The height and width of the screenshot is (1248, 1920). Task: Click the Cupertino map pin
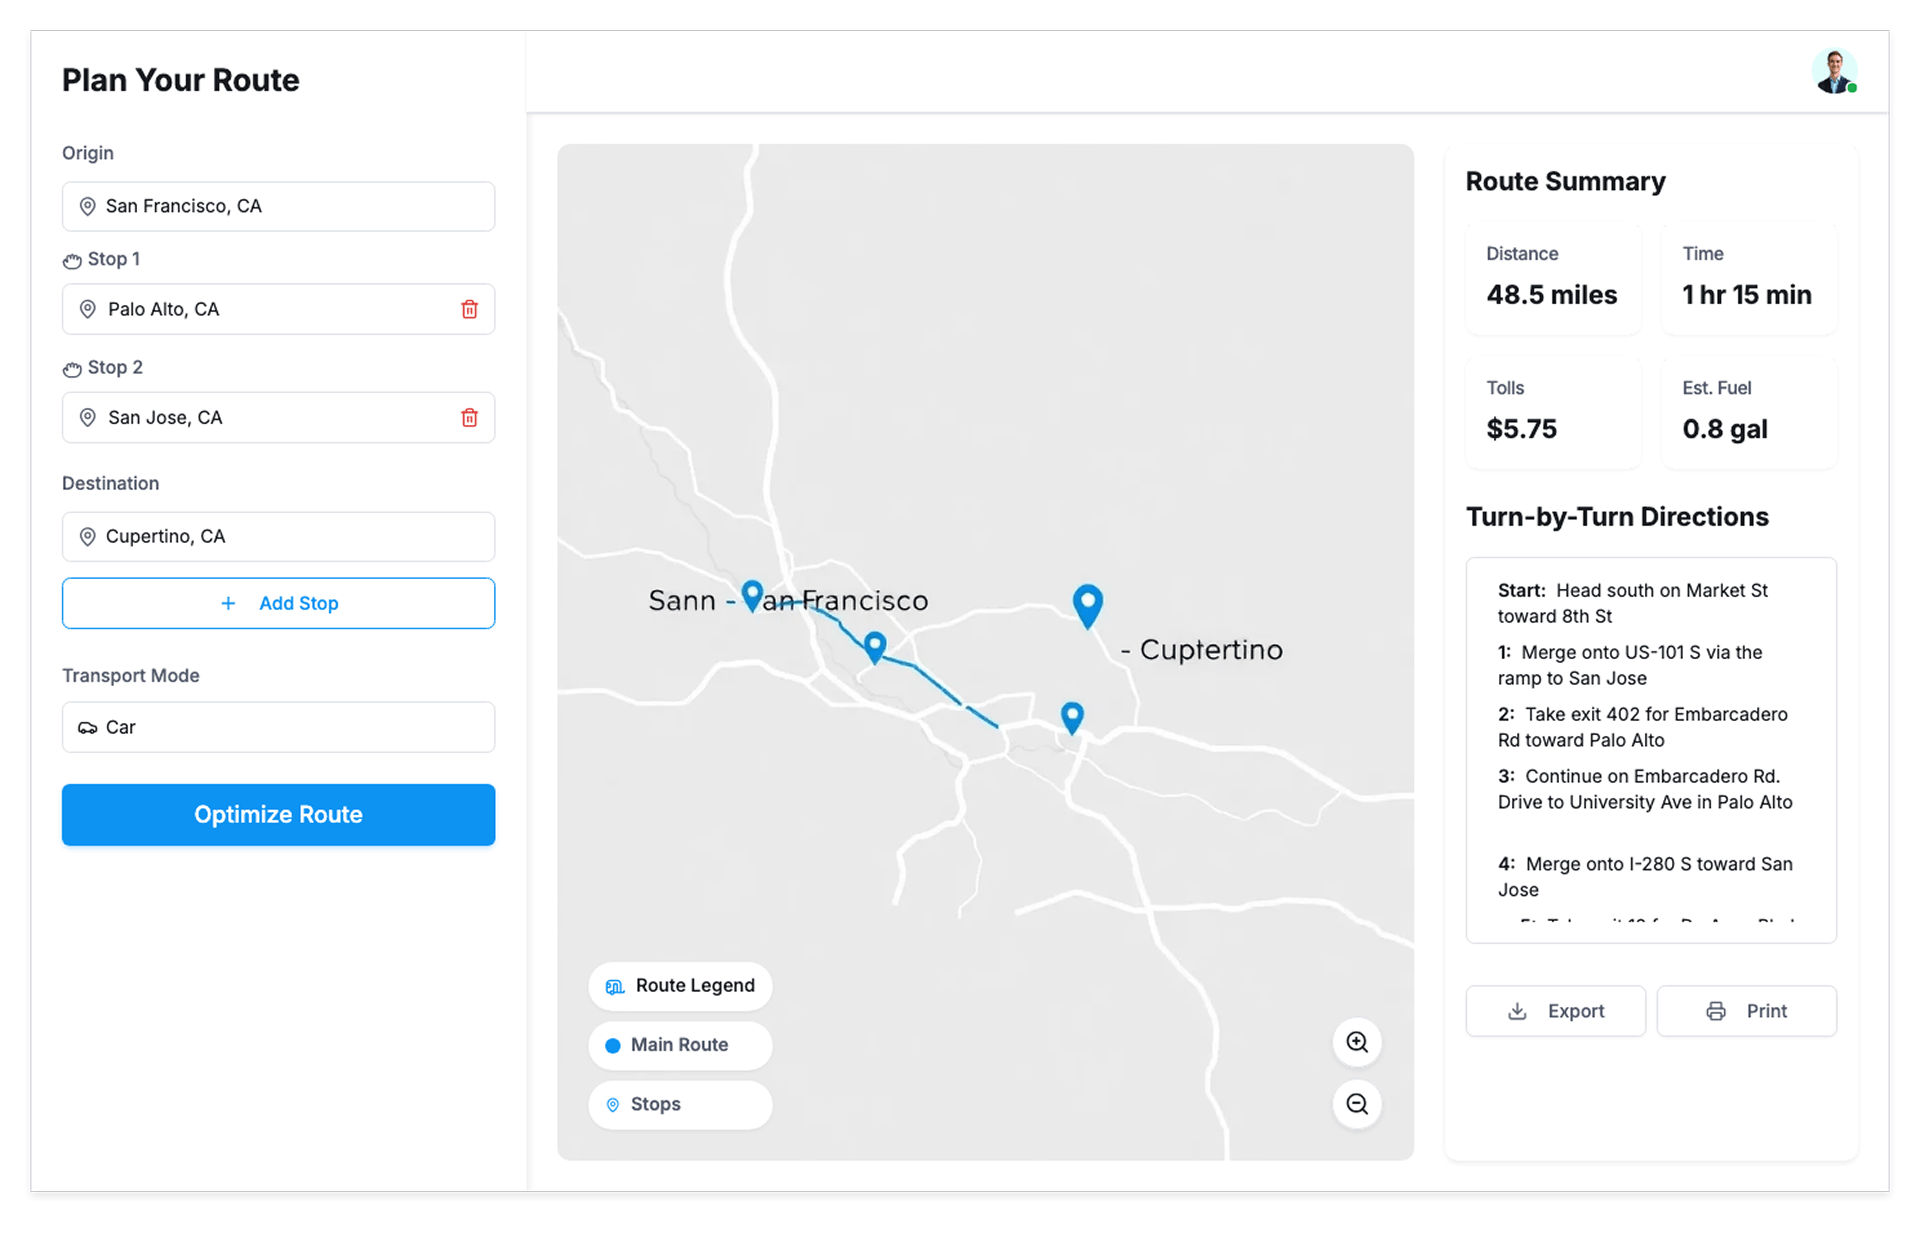(1087, 603)
